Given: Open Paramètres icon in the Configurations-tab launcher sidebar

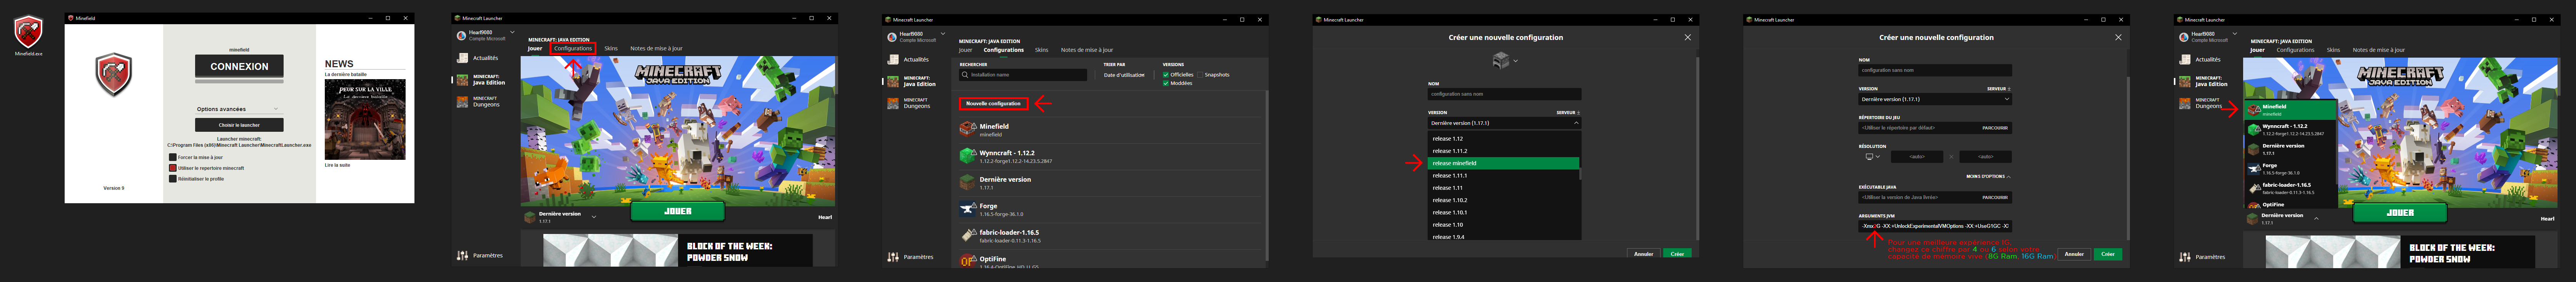Looking at the screenshot, I should click(x=893, y=257).
